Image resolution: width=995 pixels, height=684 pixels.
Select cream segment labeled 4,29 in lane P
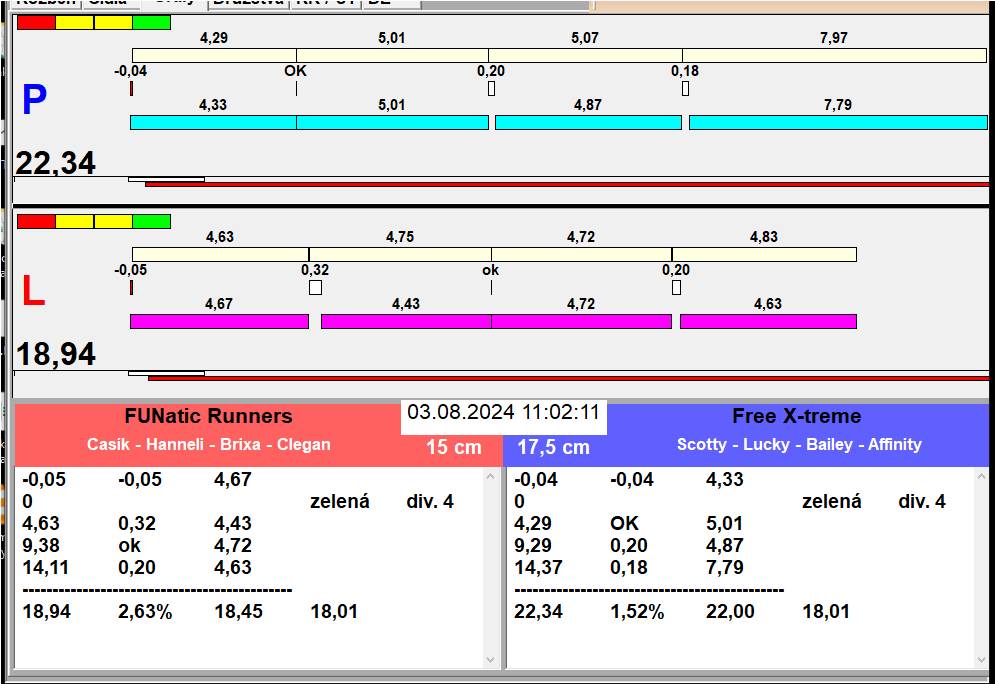[214, 55]
